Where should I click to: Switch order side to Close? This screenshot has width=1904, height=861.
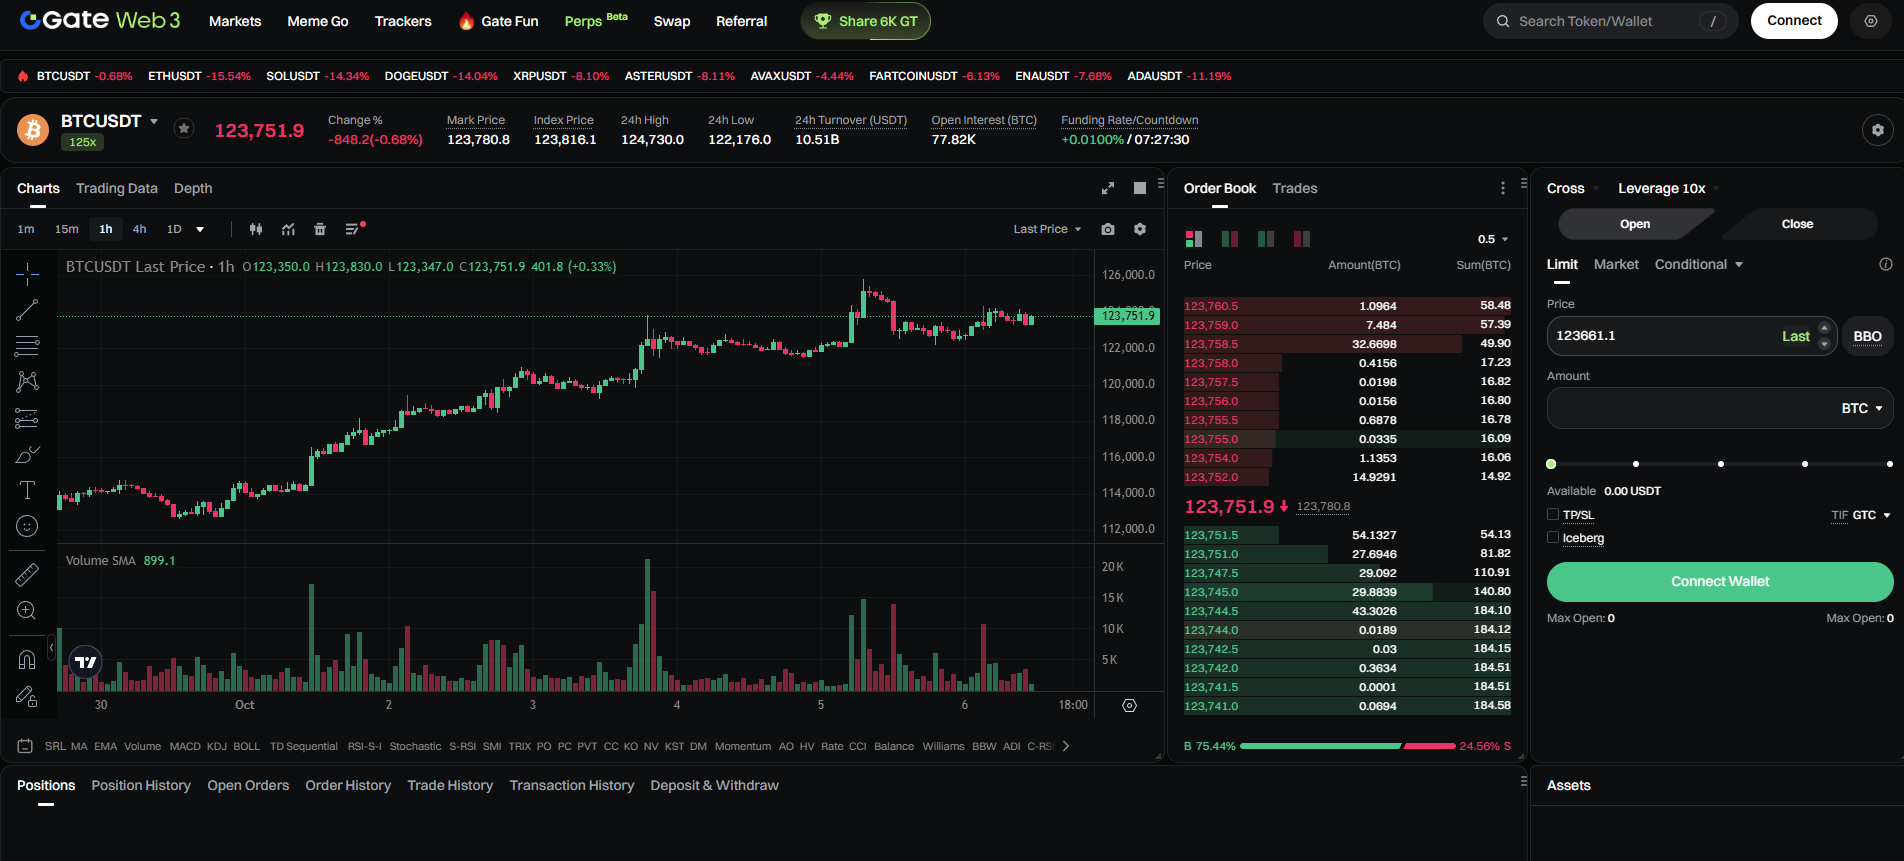pyautogui.click(x=1796, y=224)
